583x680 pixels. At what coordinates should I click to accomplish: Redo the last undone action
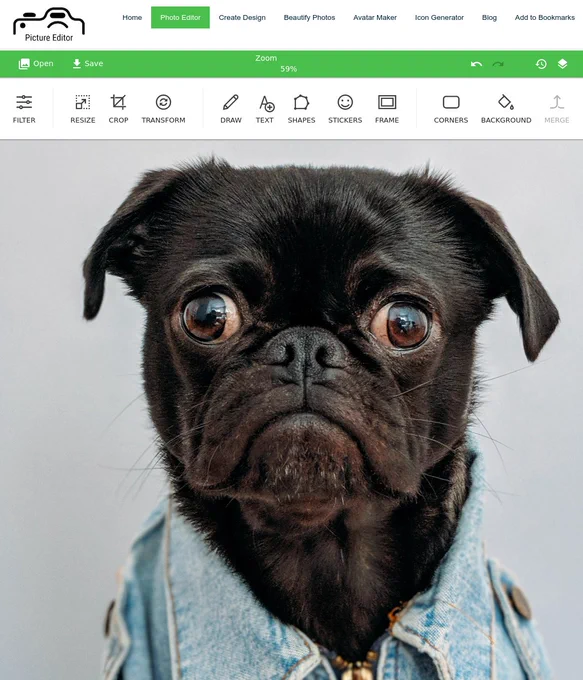(x=498, y=64)
